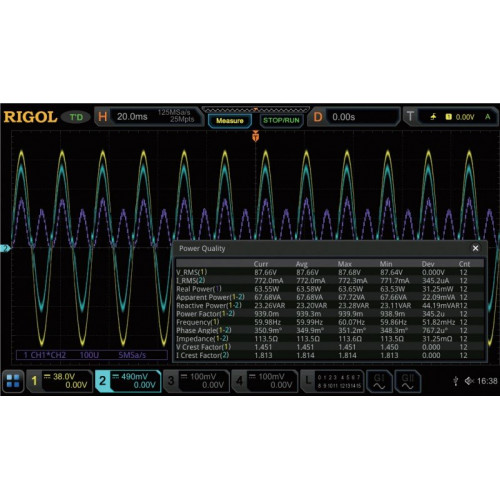Click the muted speaker icon
This screenshot has width=500, height=500.
tap(469, 381)
